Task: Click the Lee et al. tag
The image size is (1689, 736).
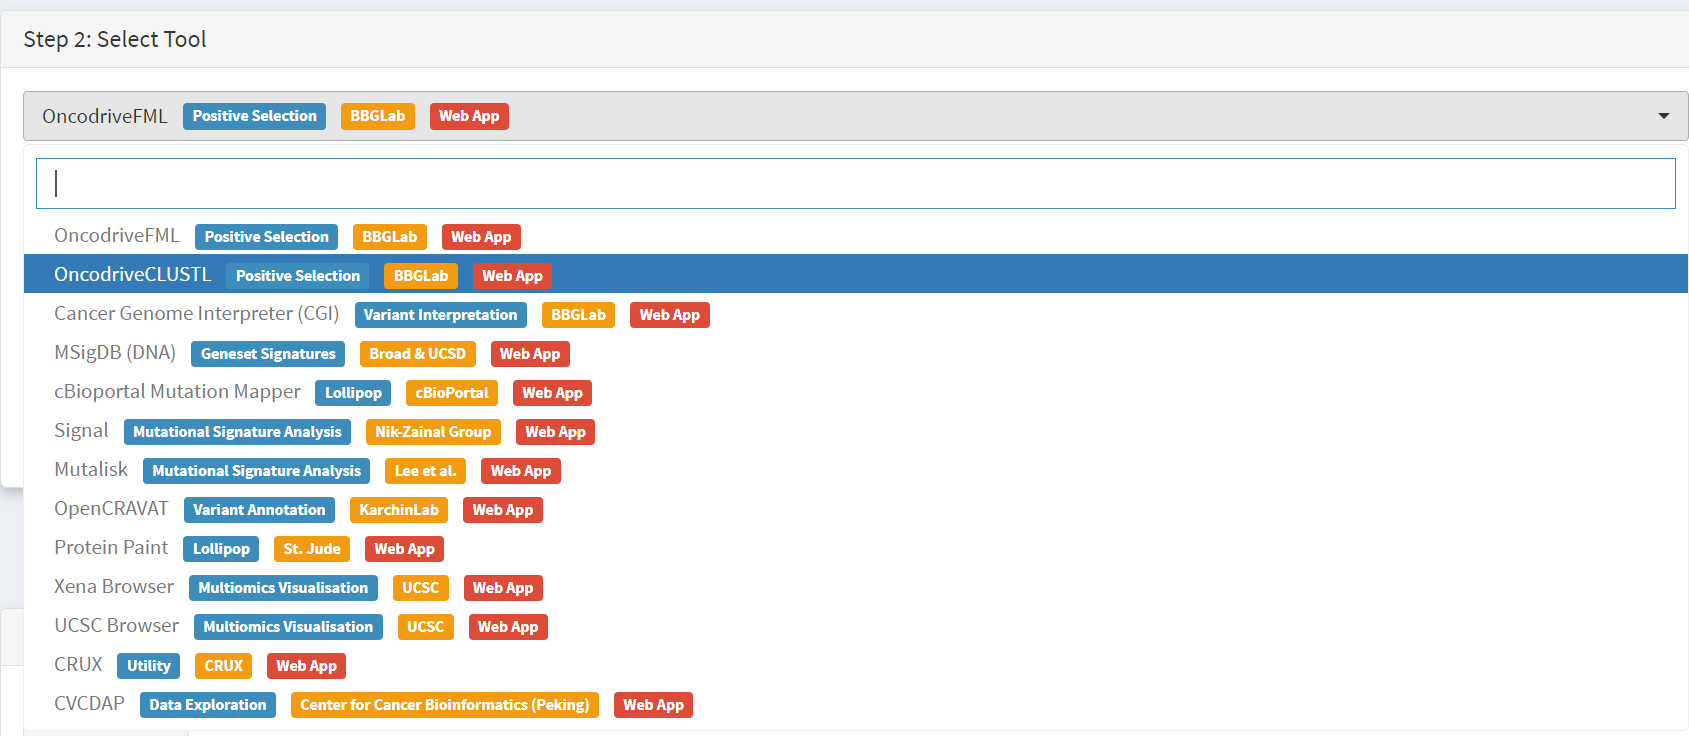Action: 425,471
